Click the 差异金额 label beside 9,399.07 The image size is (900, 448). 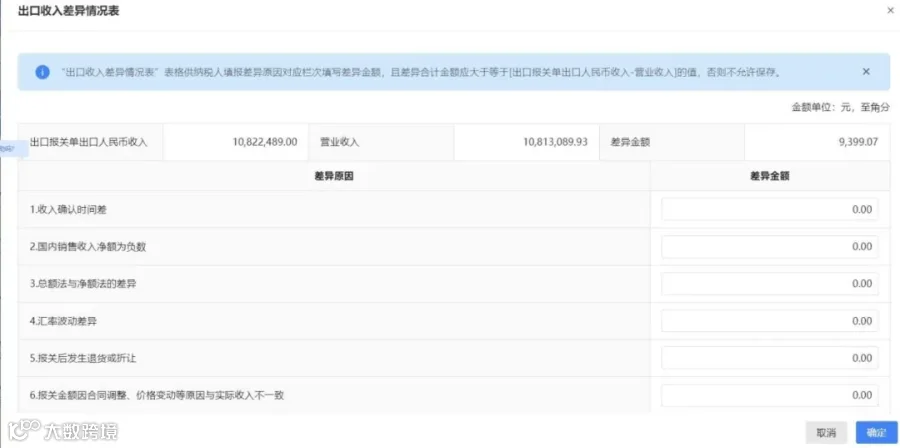(x=630, y=142)
